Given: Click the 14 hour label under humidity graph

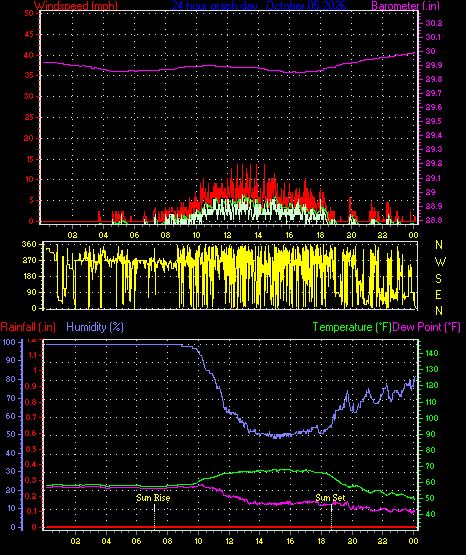Looking at the screenshot, I should [259, 541].
